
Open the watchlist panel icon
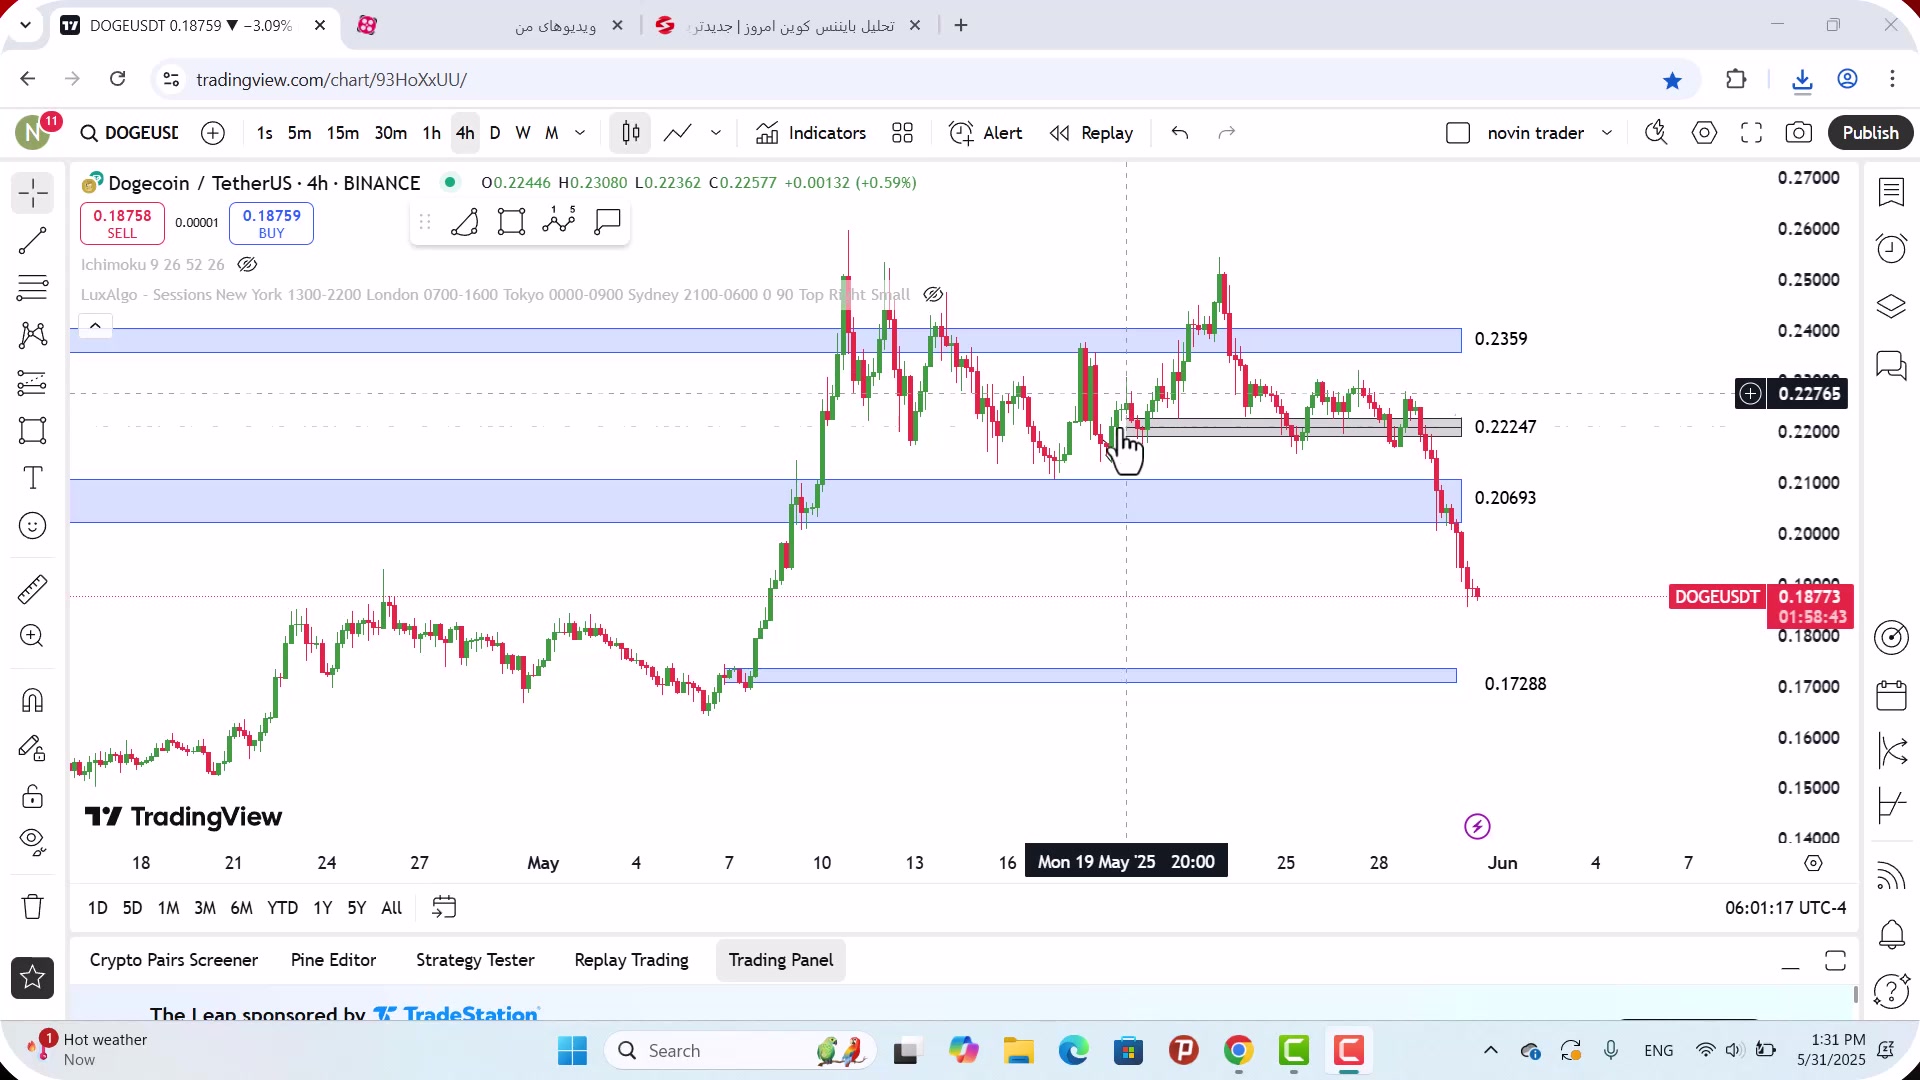coord(1891,192)
